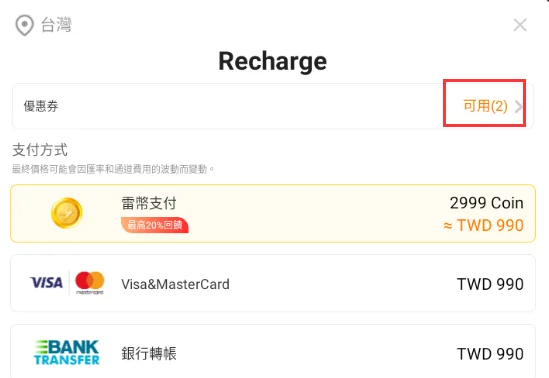Viewport: 549px width, 378px height.
Task: Click the location pin icon
Action: [25, 25]
